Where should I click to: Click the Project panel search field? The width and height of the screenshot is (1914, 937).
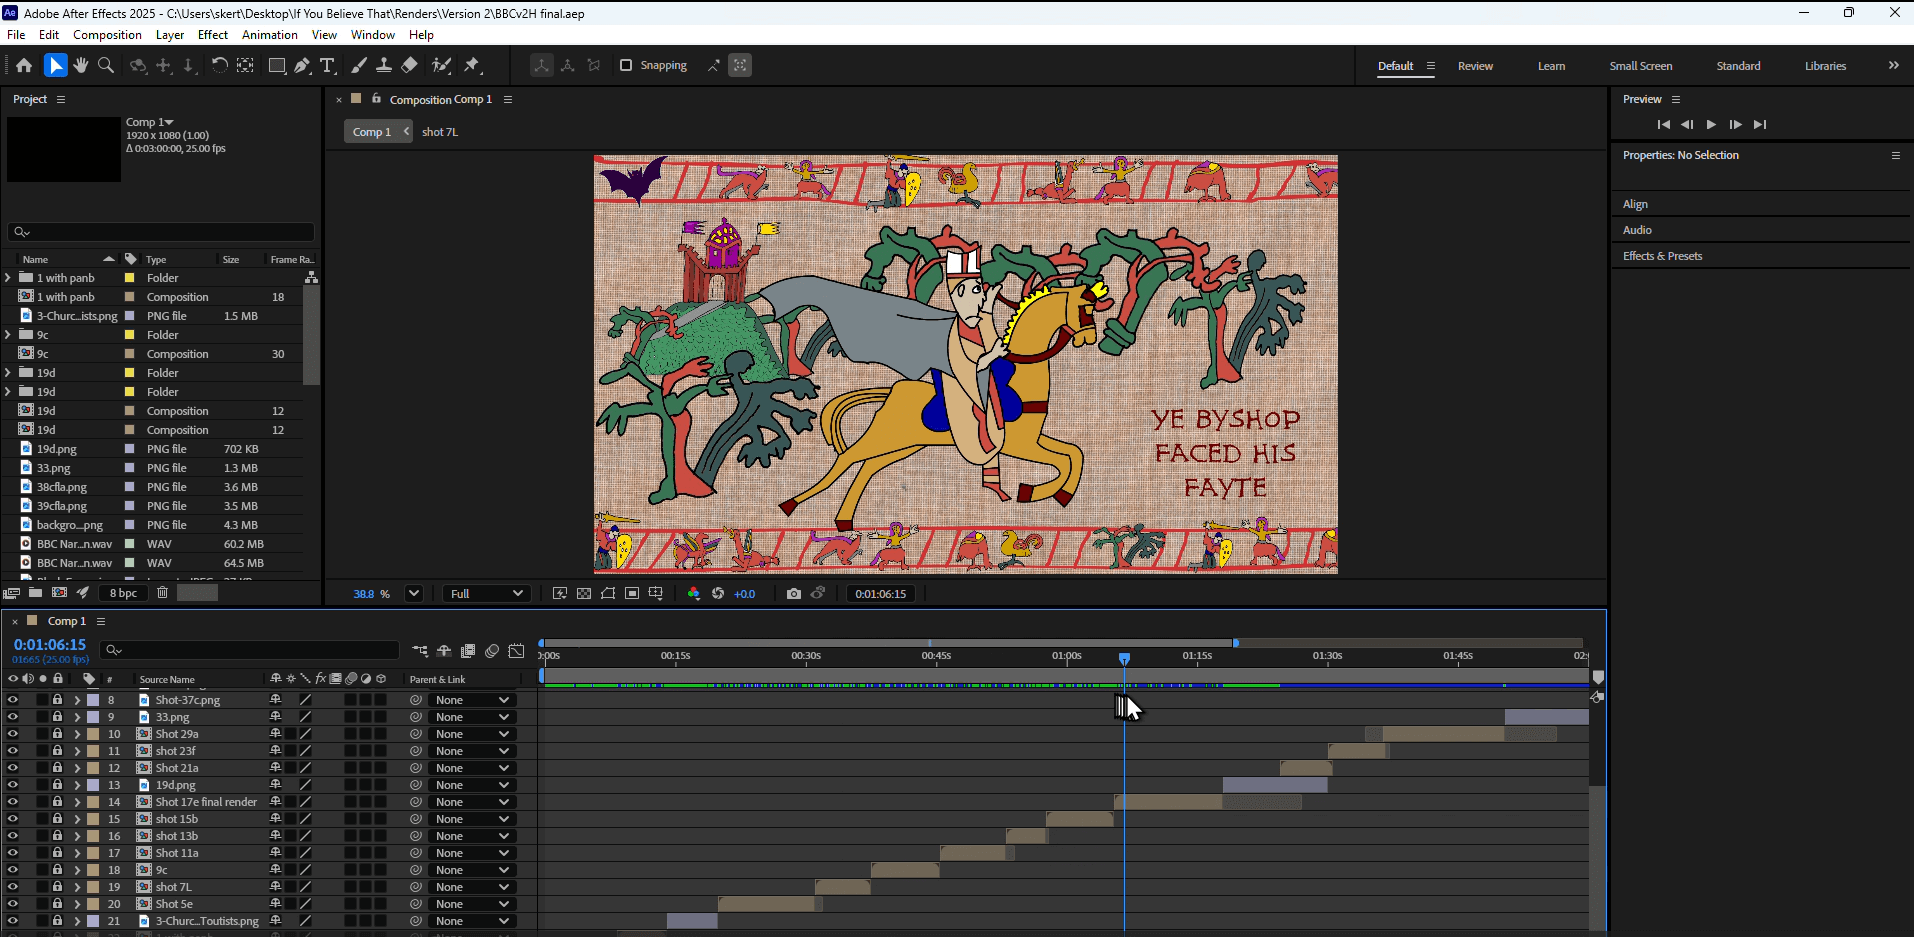(x=161, y=232)
